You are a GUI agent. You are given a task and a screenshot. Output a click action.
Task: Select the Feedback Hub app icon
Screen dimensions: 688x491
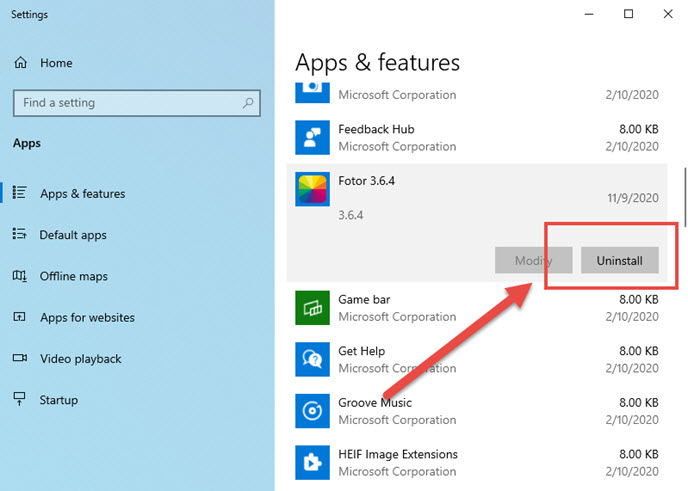pyautogui.click(x=312, y=138)
